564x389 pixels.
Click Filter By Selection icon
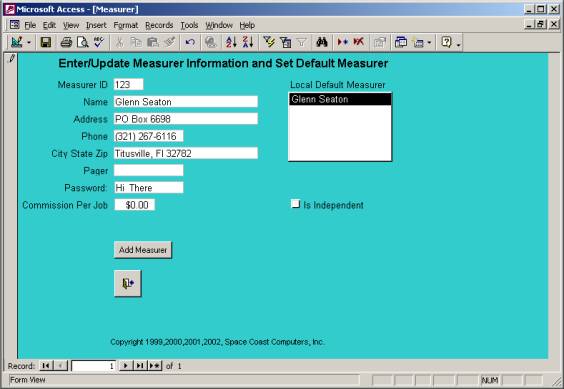(x=269, y=42)
